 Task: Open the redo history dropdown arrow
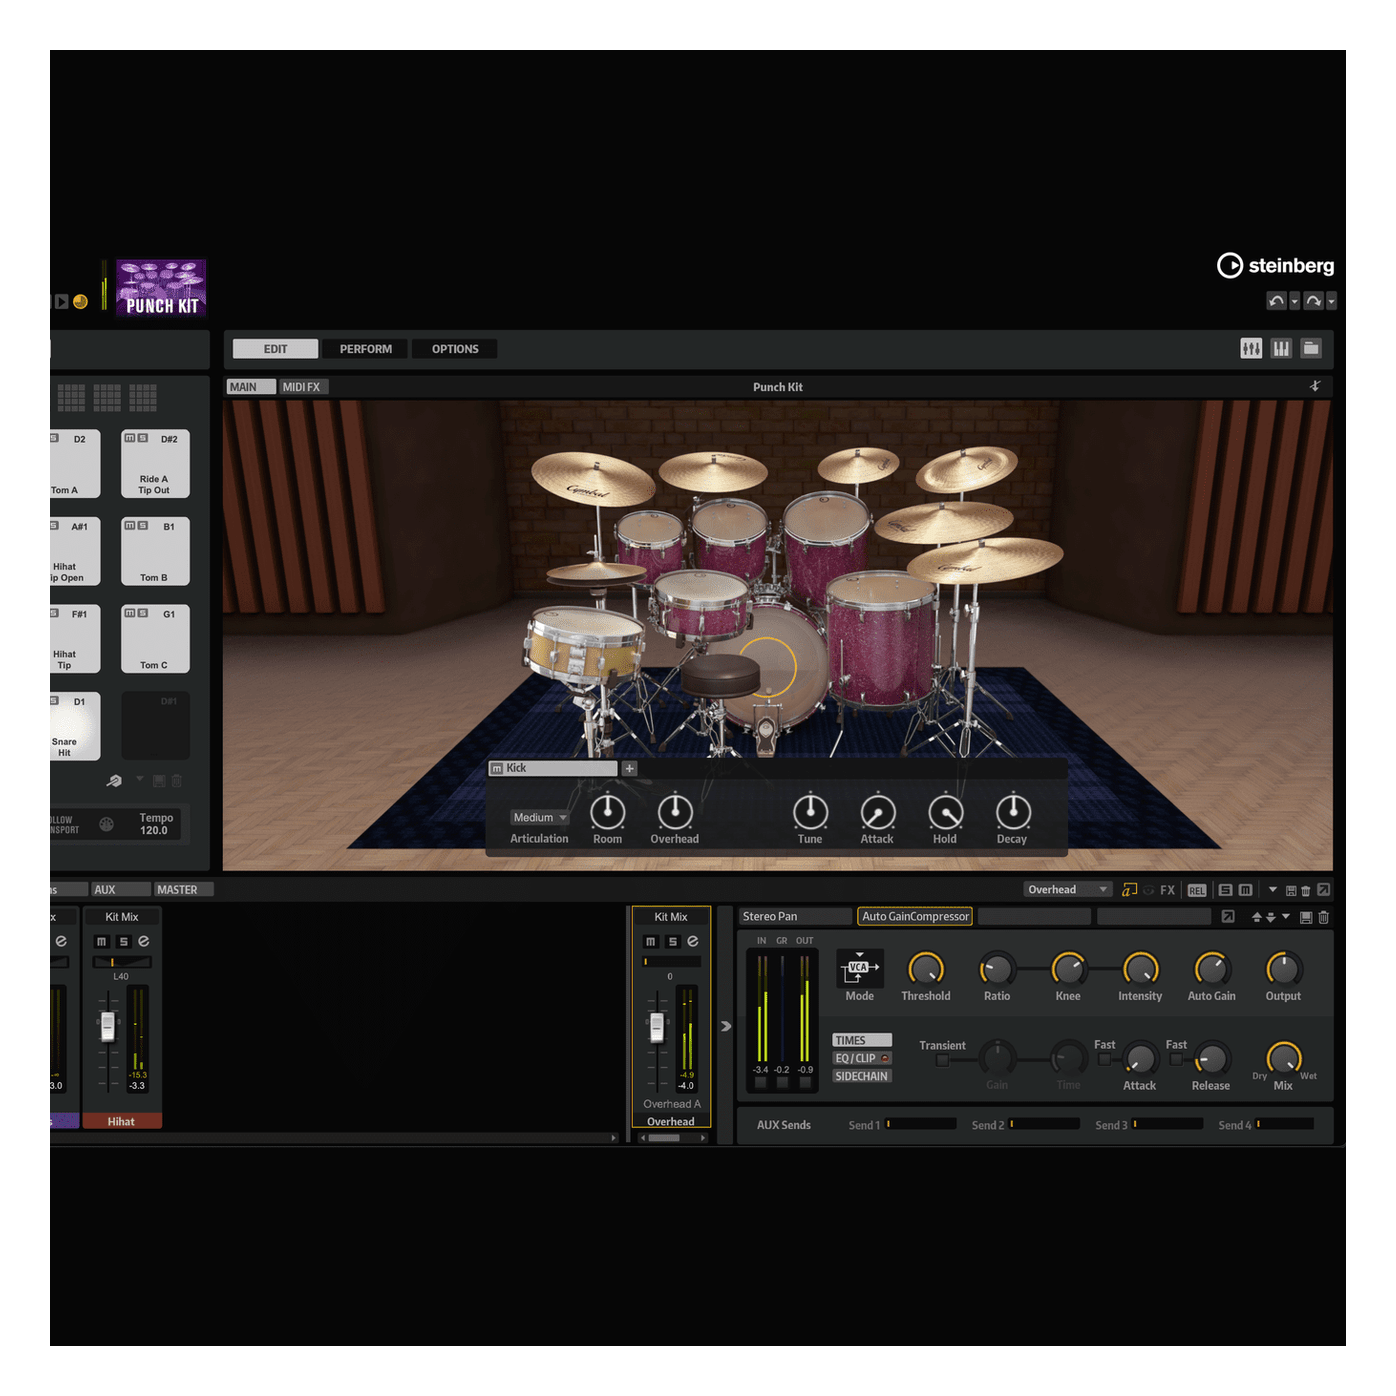click(x=1331, y=300)
